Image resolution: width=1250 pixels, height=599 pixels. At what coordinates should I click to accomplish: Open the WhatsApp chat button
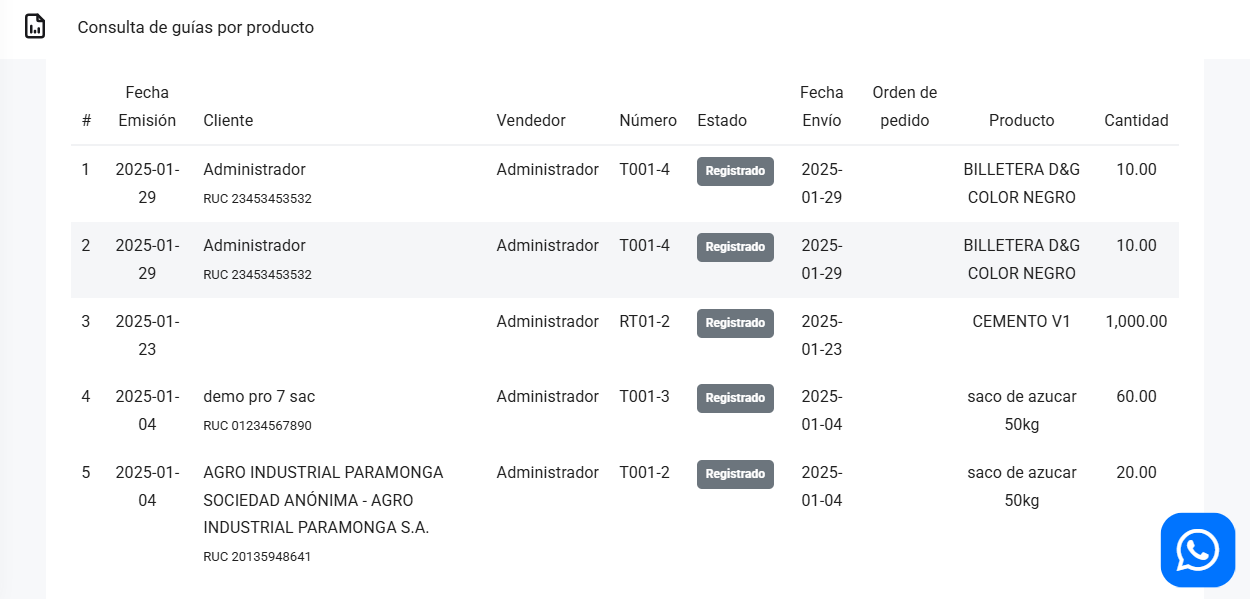pos(1197,550)
